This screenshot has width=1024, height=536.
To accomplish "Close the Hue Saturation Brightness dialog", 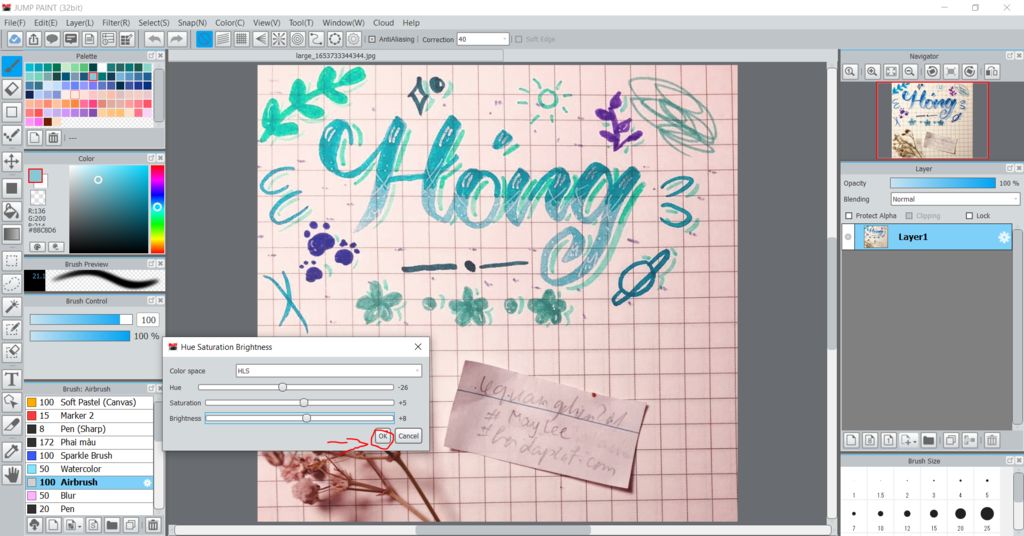I will (418, 347).
